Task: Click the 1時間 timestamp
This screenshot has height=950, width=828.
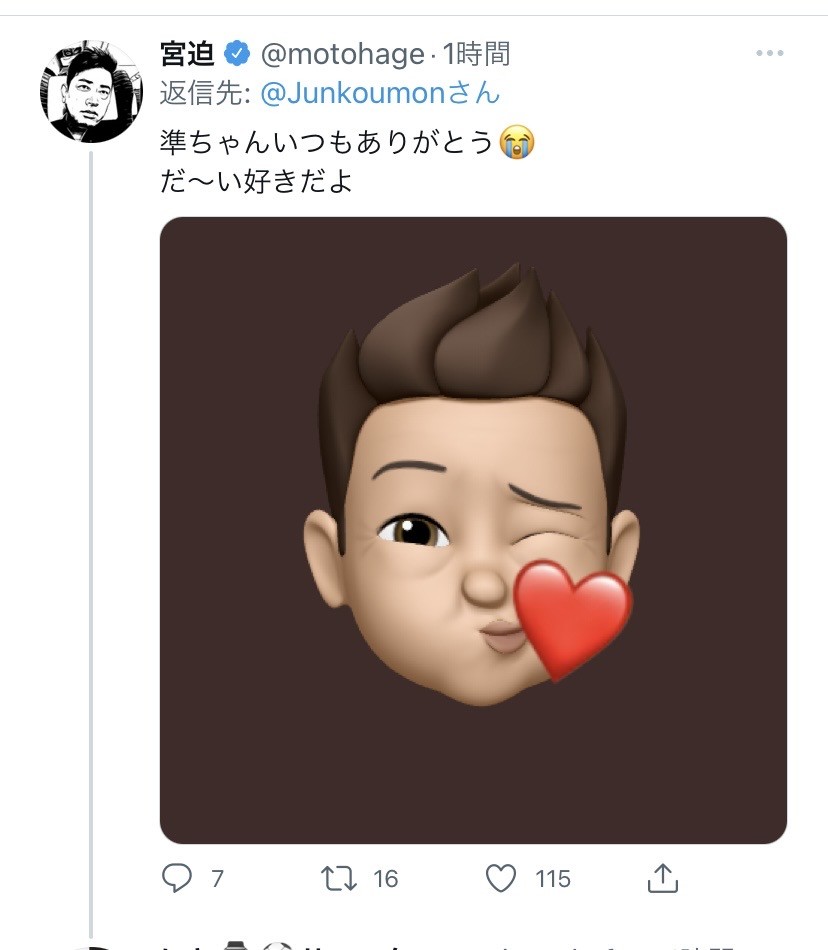Action: point(476,53)
